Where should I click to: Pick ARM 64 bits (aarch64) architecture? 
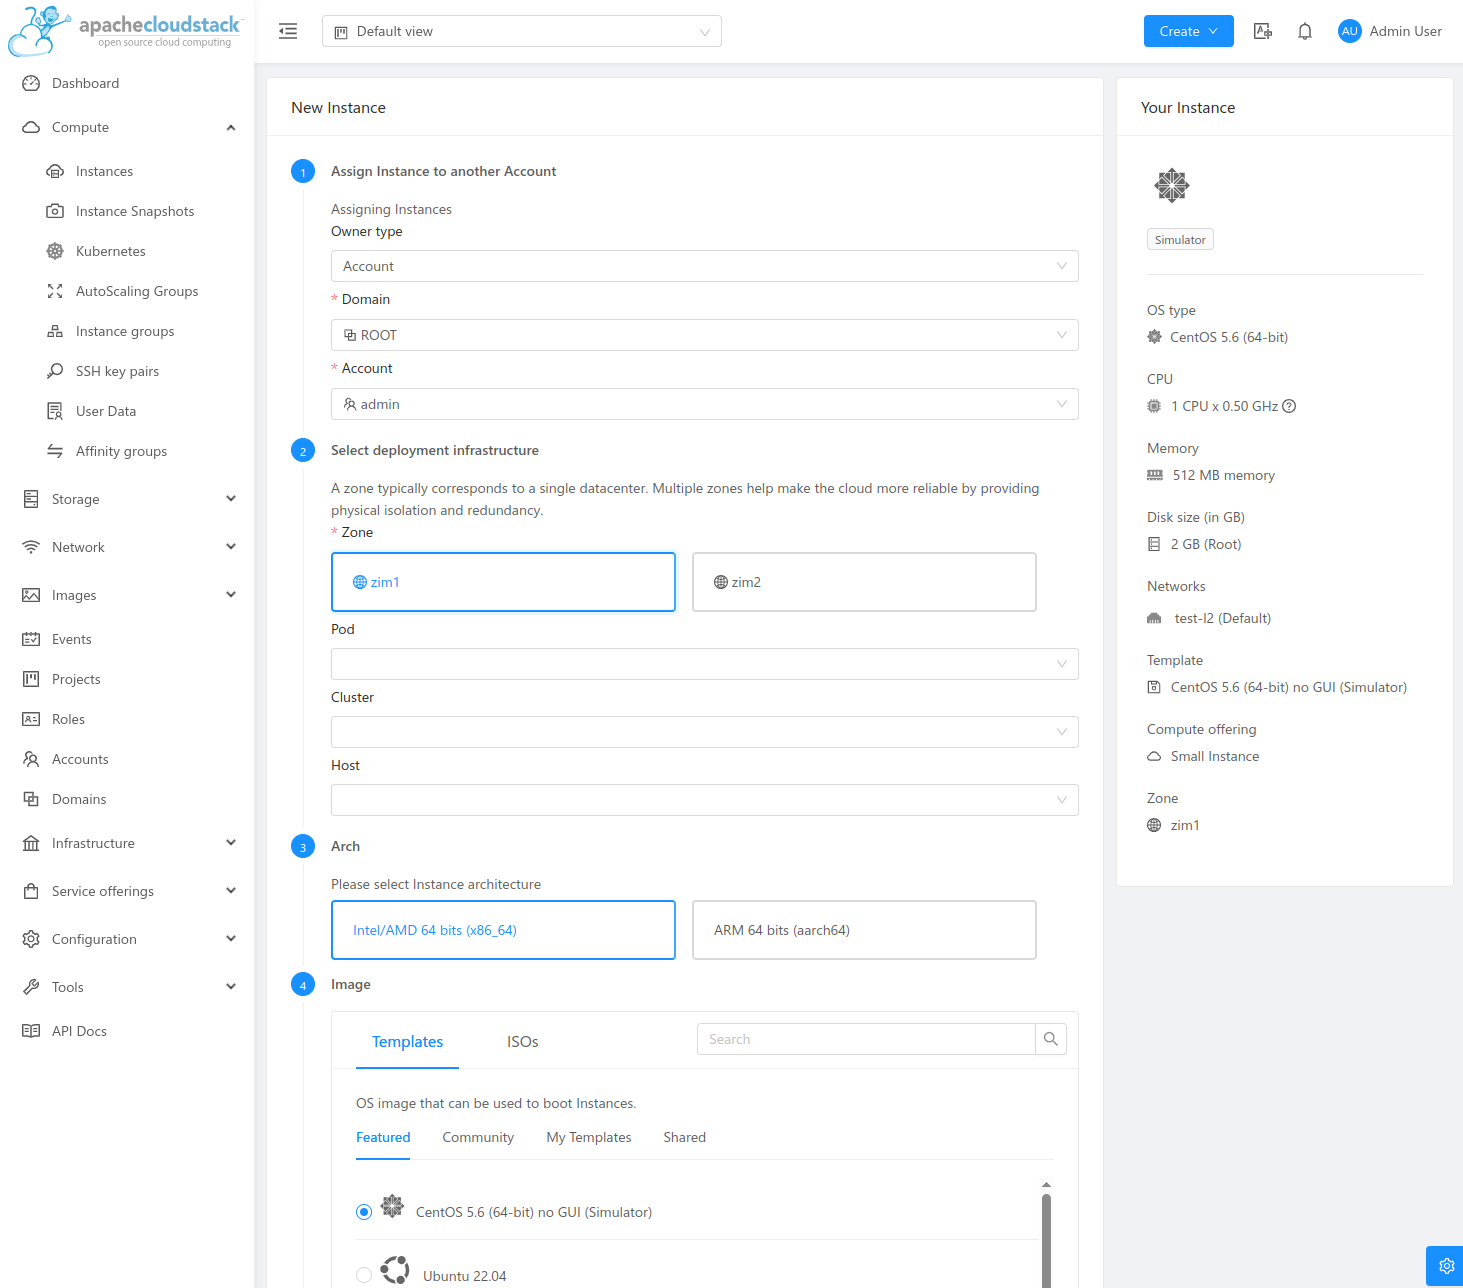[863, 930]
